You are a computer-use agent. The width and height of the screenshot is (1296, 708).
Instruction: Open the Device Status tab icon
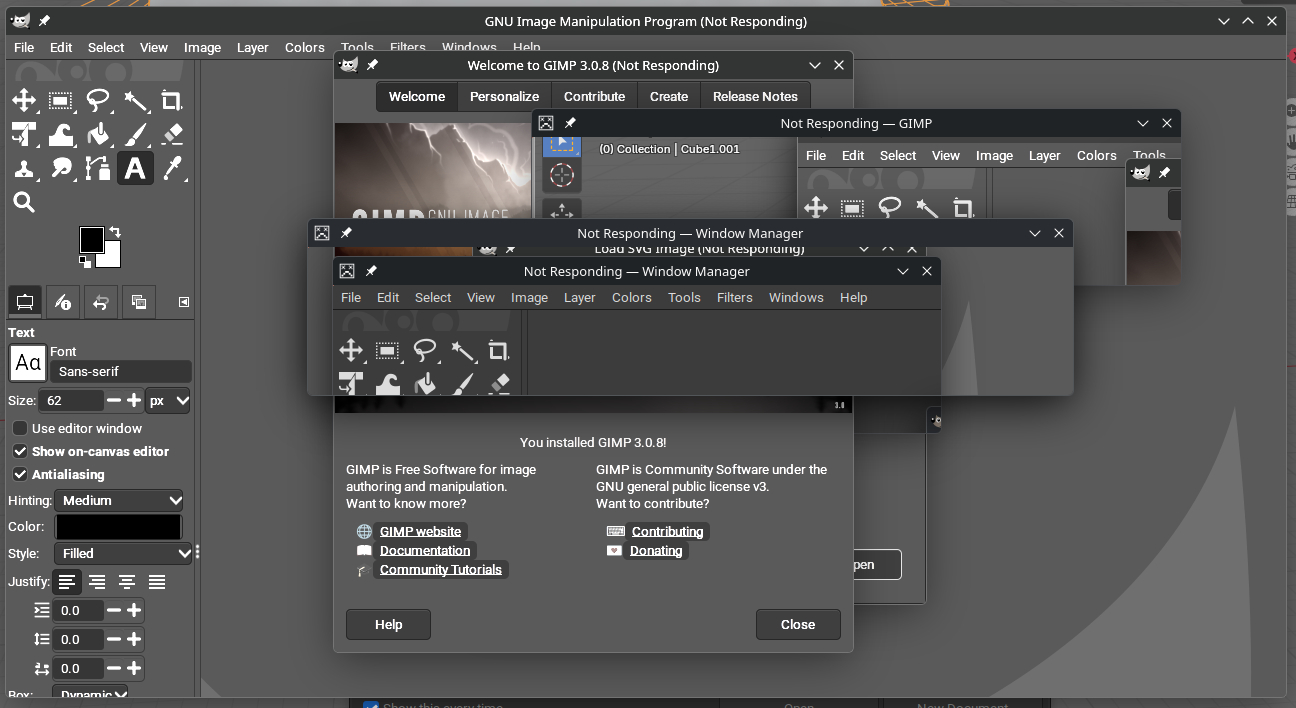pyautogui.click(x=63, y=302)
